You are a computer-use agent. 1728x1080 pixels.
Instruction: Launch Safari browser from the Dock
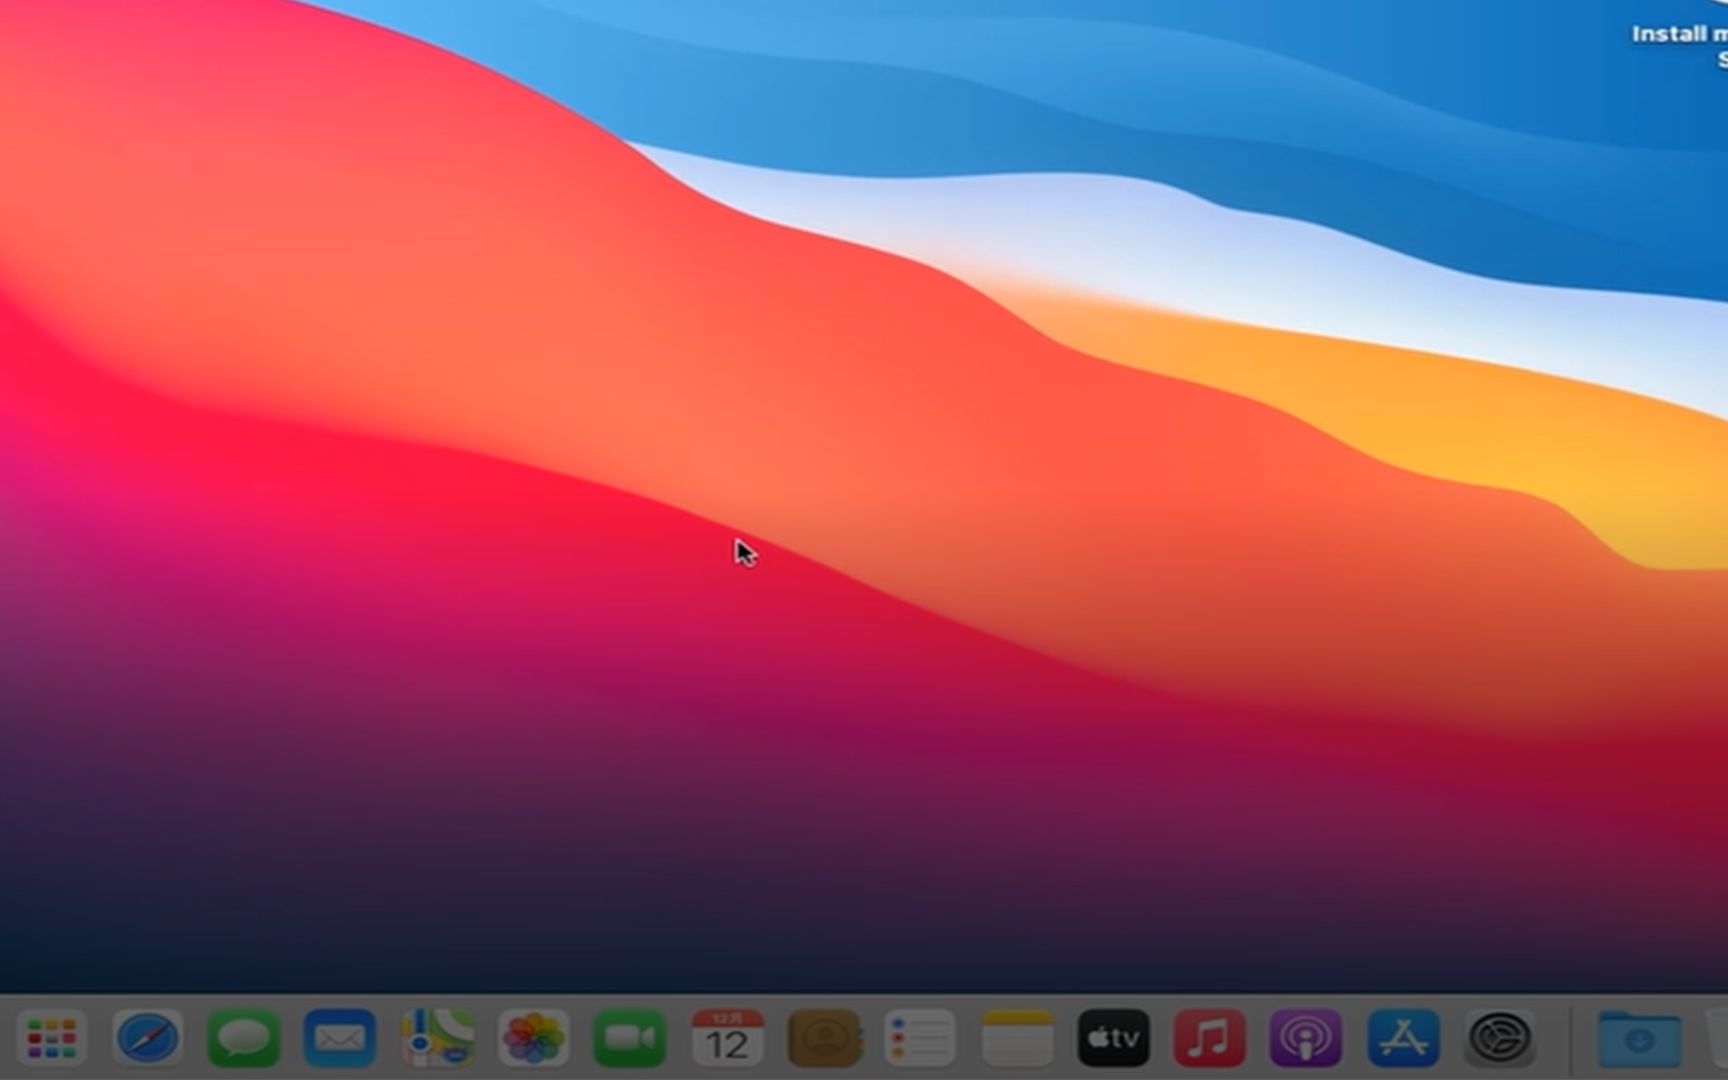[x=148, y=1038]
